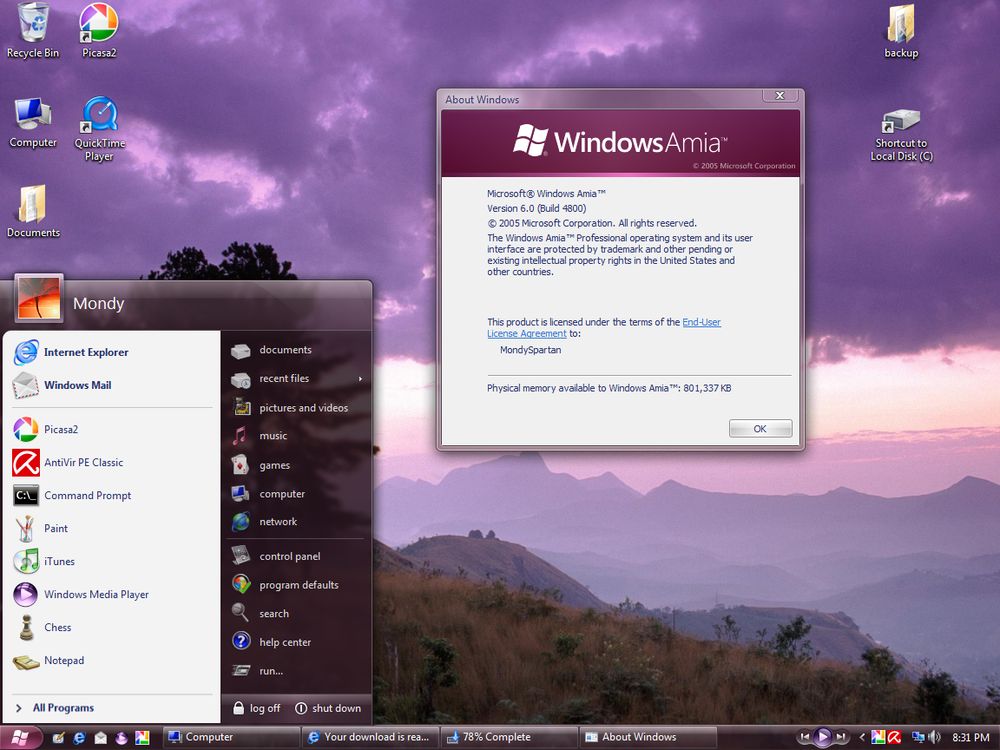The width and height of the screenshot is (1000, 750).
Task: Open help center from the Start menu
Action: 297,642
